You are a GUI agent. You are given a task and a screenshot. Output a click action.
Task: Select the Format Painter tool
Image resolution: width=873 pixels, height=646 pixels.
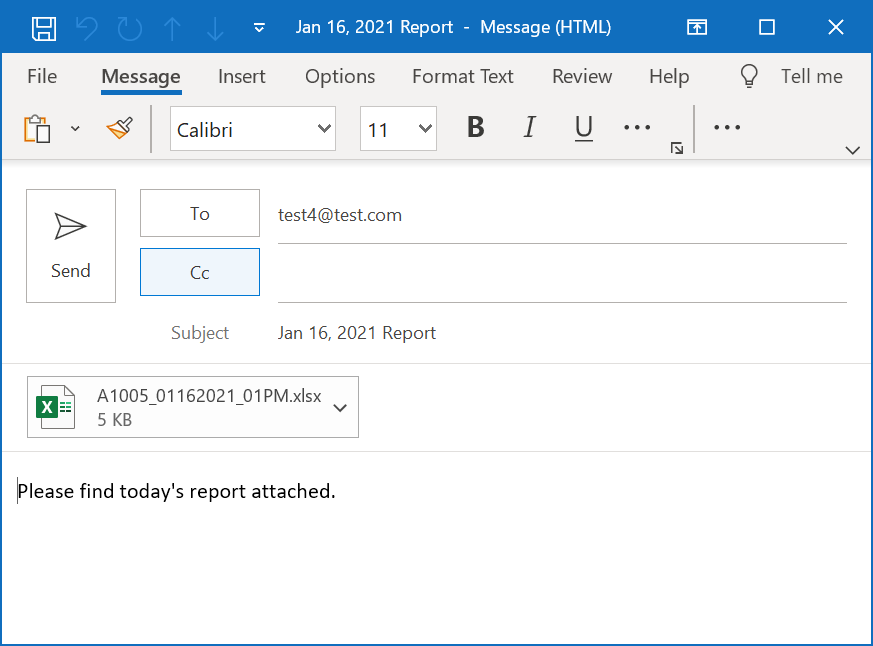click(x=119, y=128)
